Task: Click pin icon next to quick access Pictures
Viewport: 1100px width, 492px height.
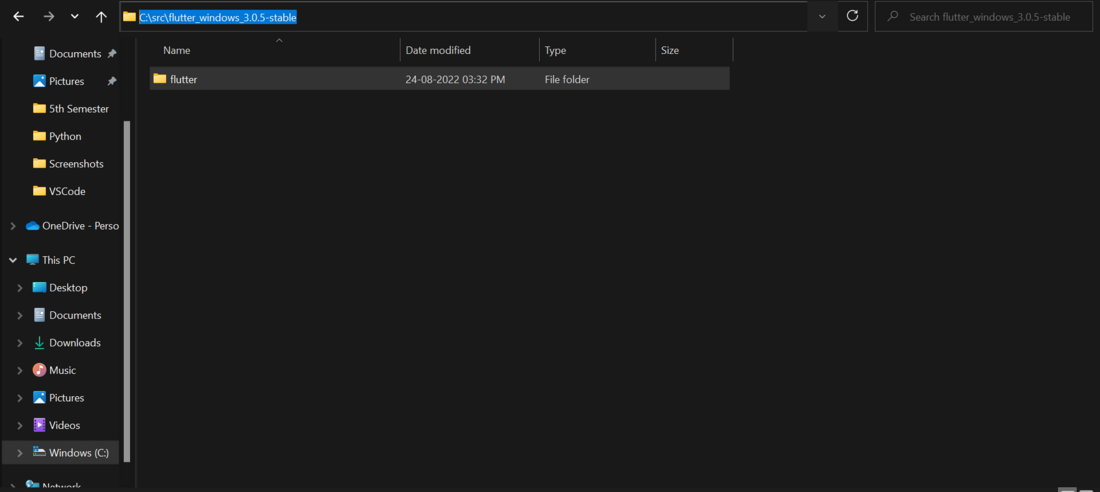Action: (x=112, y=81)
